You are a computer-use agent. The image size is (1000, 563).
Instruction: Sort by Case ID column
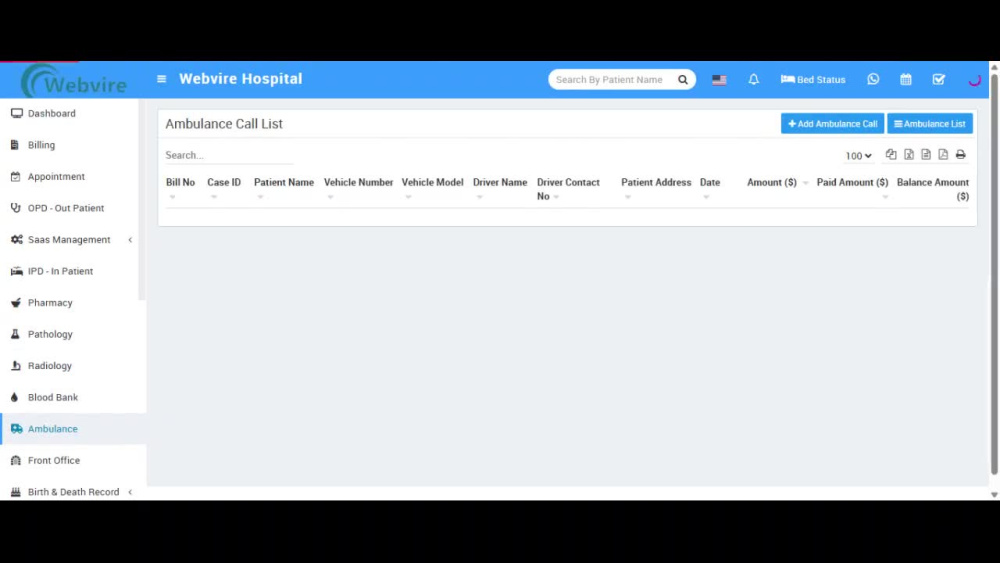224,182
